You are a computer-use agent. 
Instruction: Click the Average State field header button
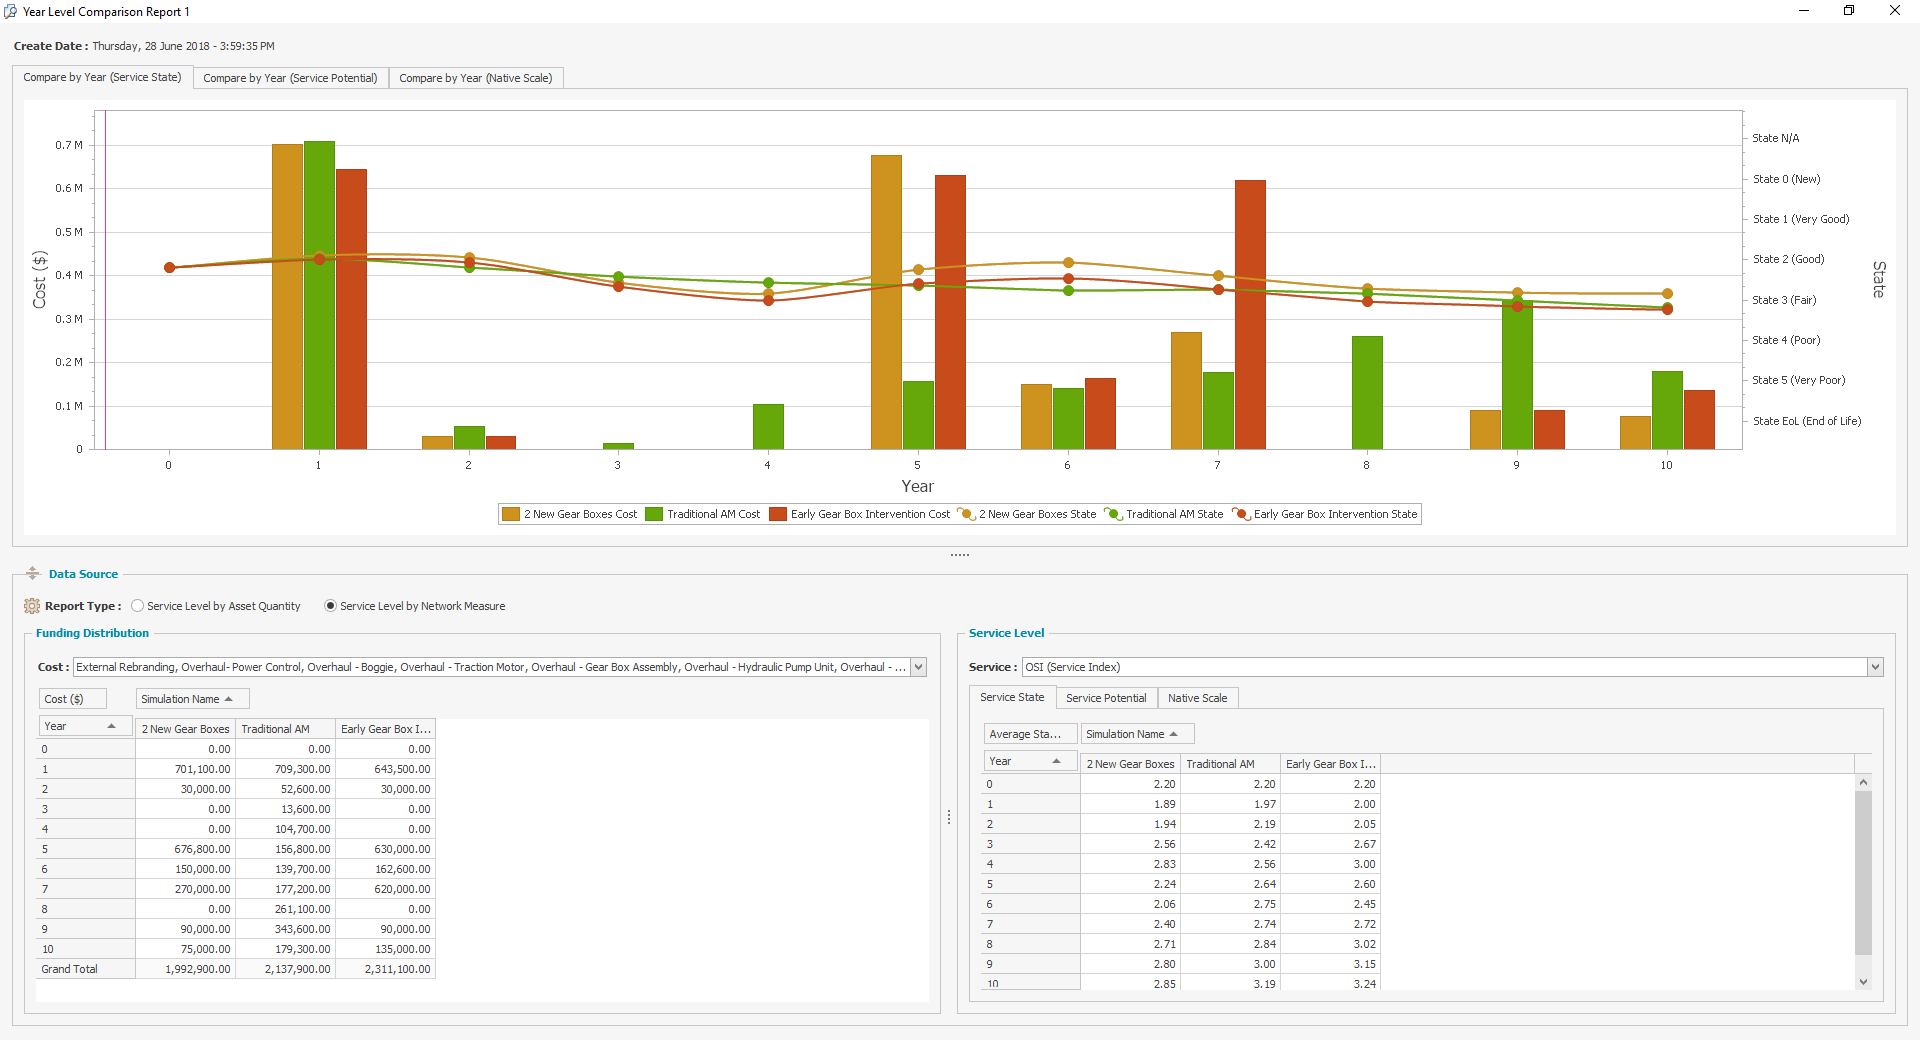[x=1030, y=734]
